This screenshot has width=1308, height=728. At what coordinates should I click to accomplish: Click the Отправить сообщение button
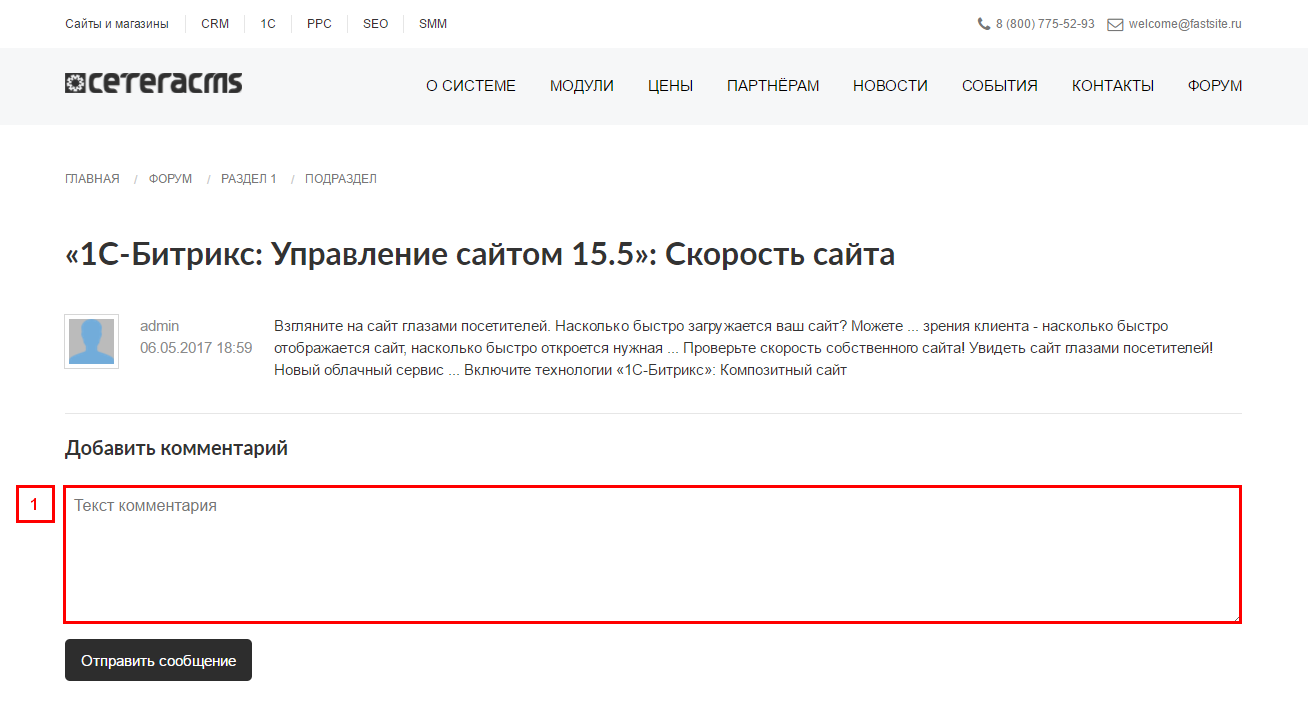click(158, 660)
